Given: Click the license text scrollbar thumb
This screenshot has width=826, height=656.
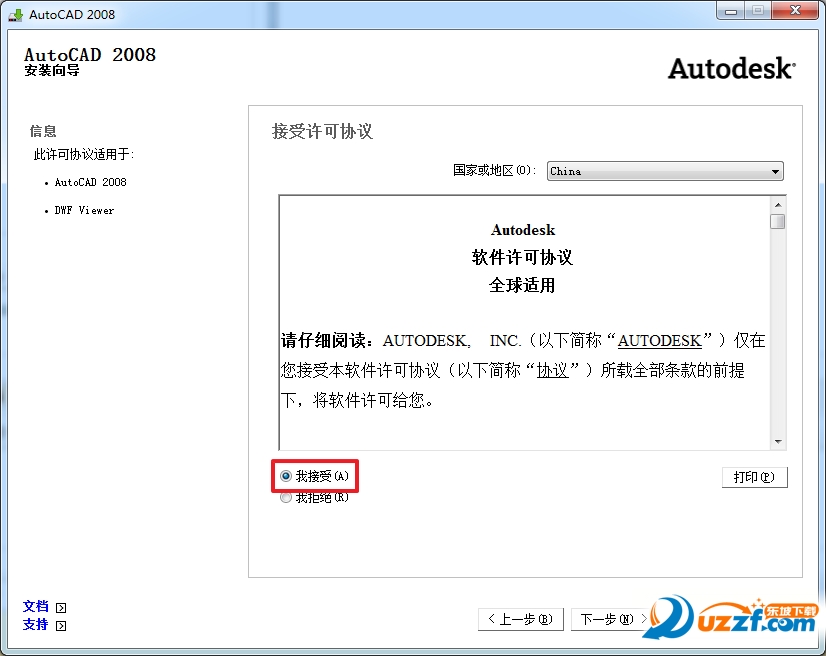Looking at the screenshot, I should tap(778, 221).
